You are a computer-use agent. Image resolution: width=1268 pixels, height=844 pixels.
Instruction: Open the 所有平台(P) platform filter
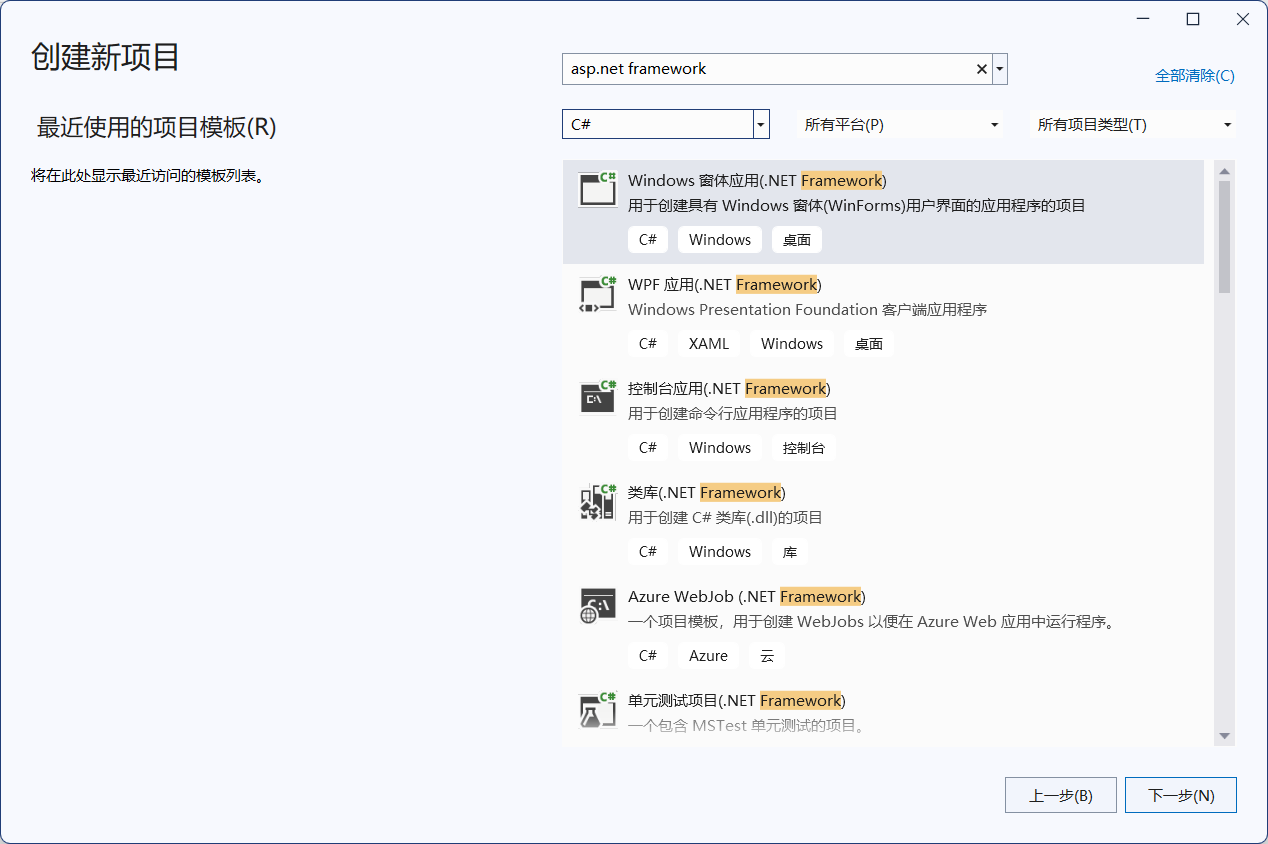click(902, 125)
